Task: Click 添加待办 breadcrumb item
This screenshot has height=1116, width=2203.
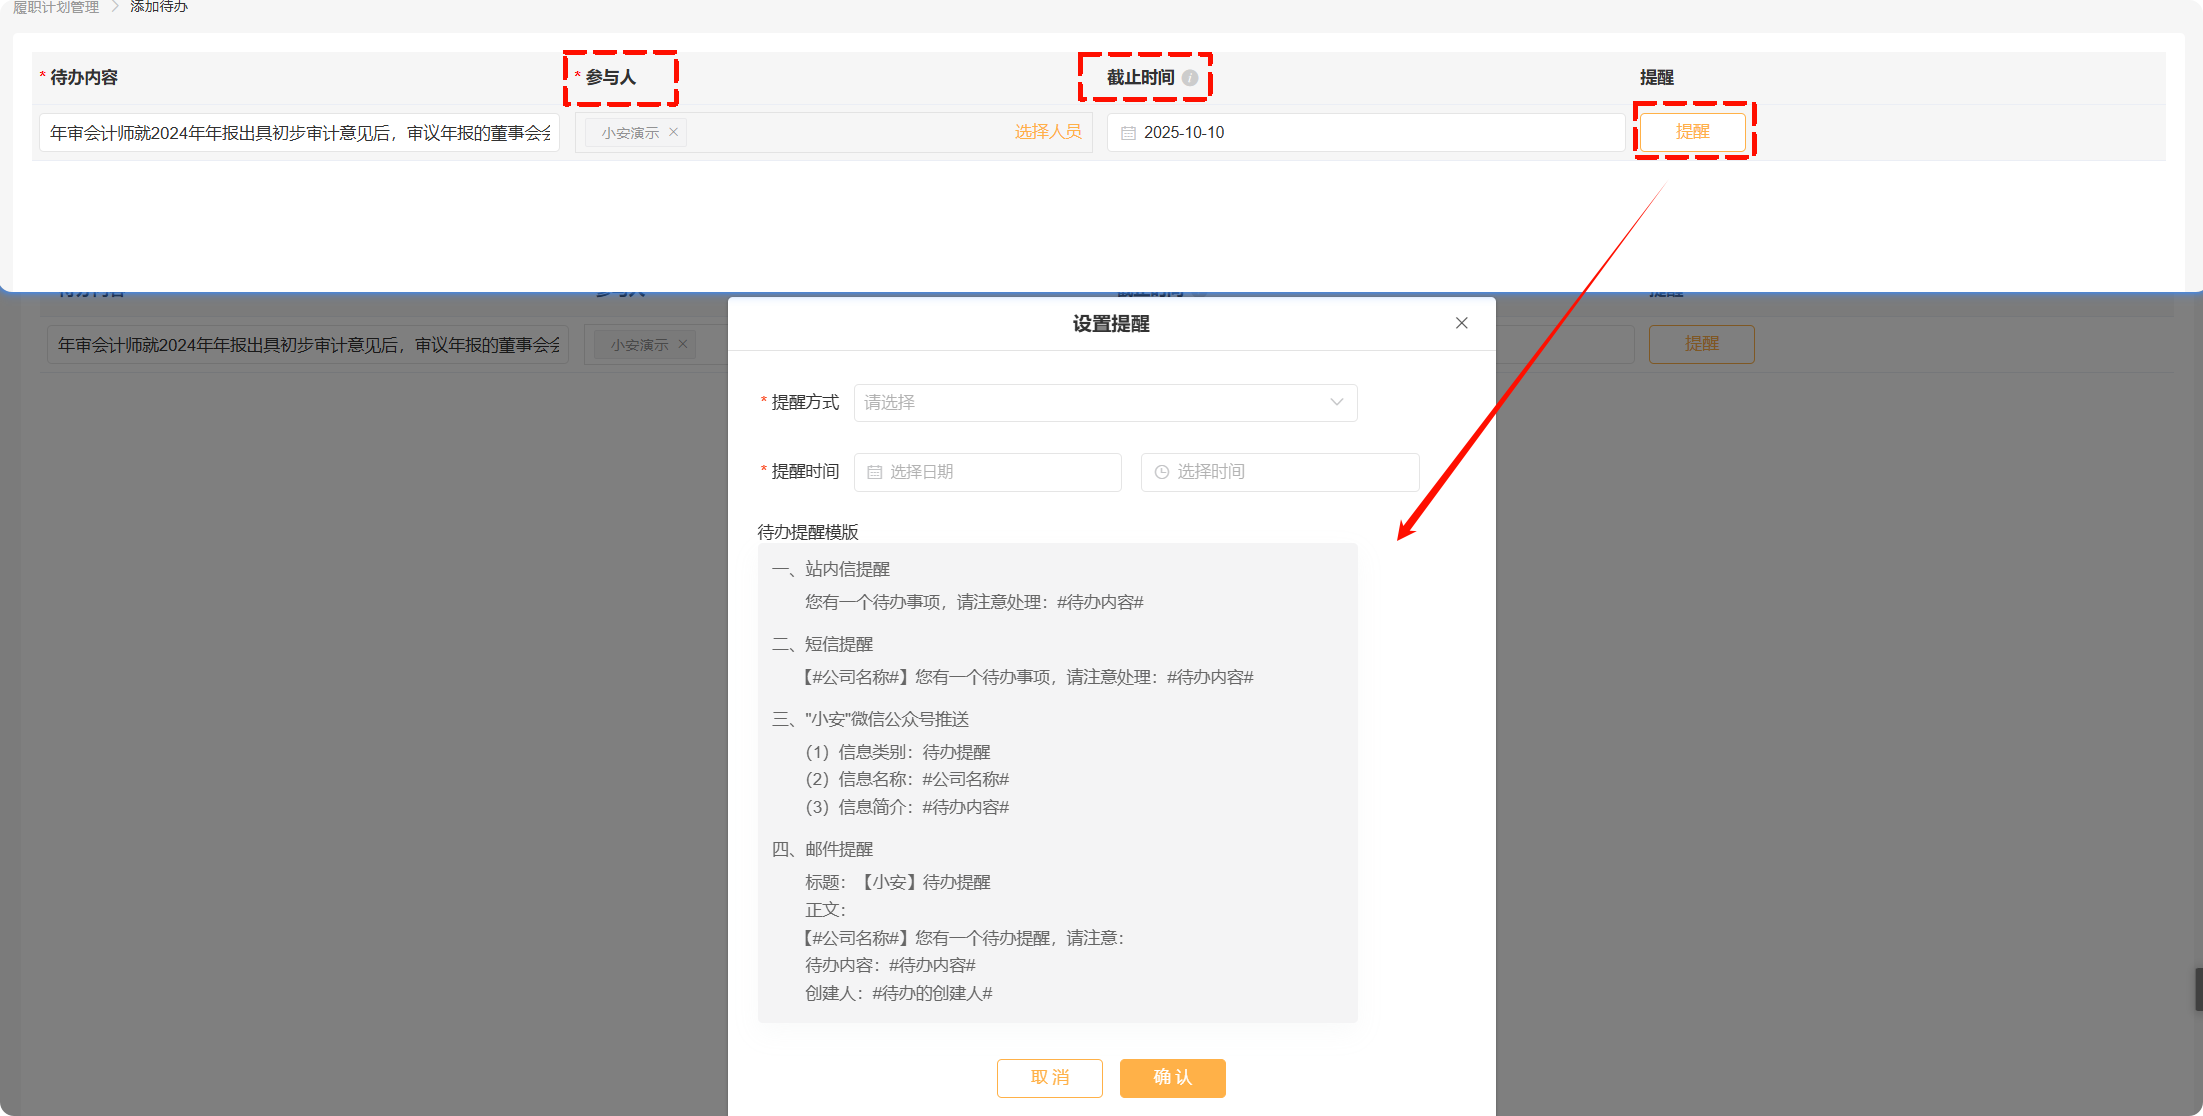Action: coord(158,7)
